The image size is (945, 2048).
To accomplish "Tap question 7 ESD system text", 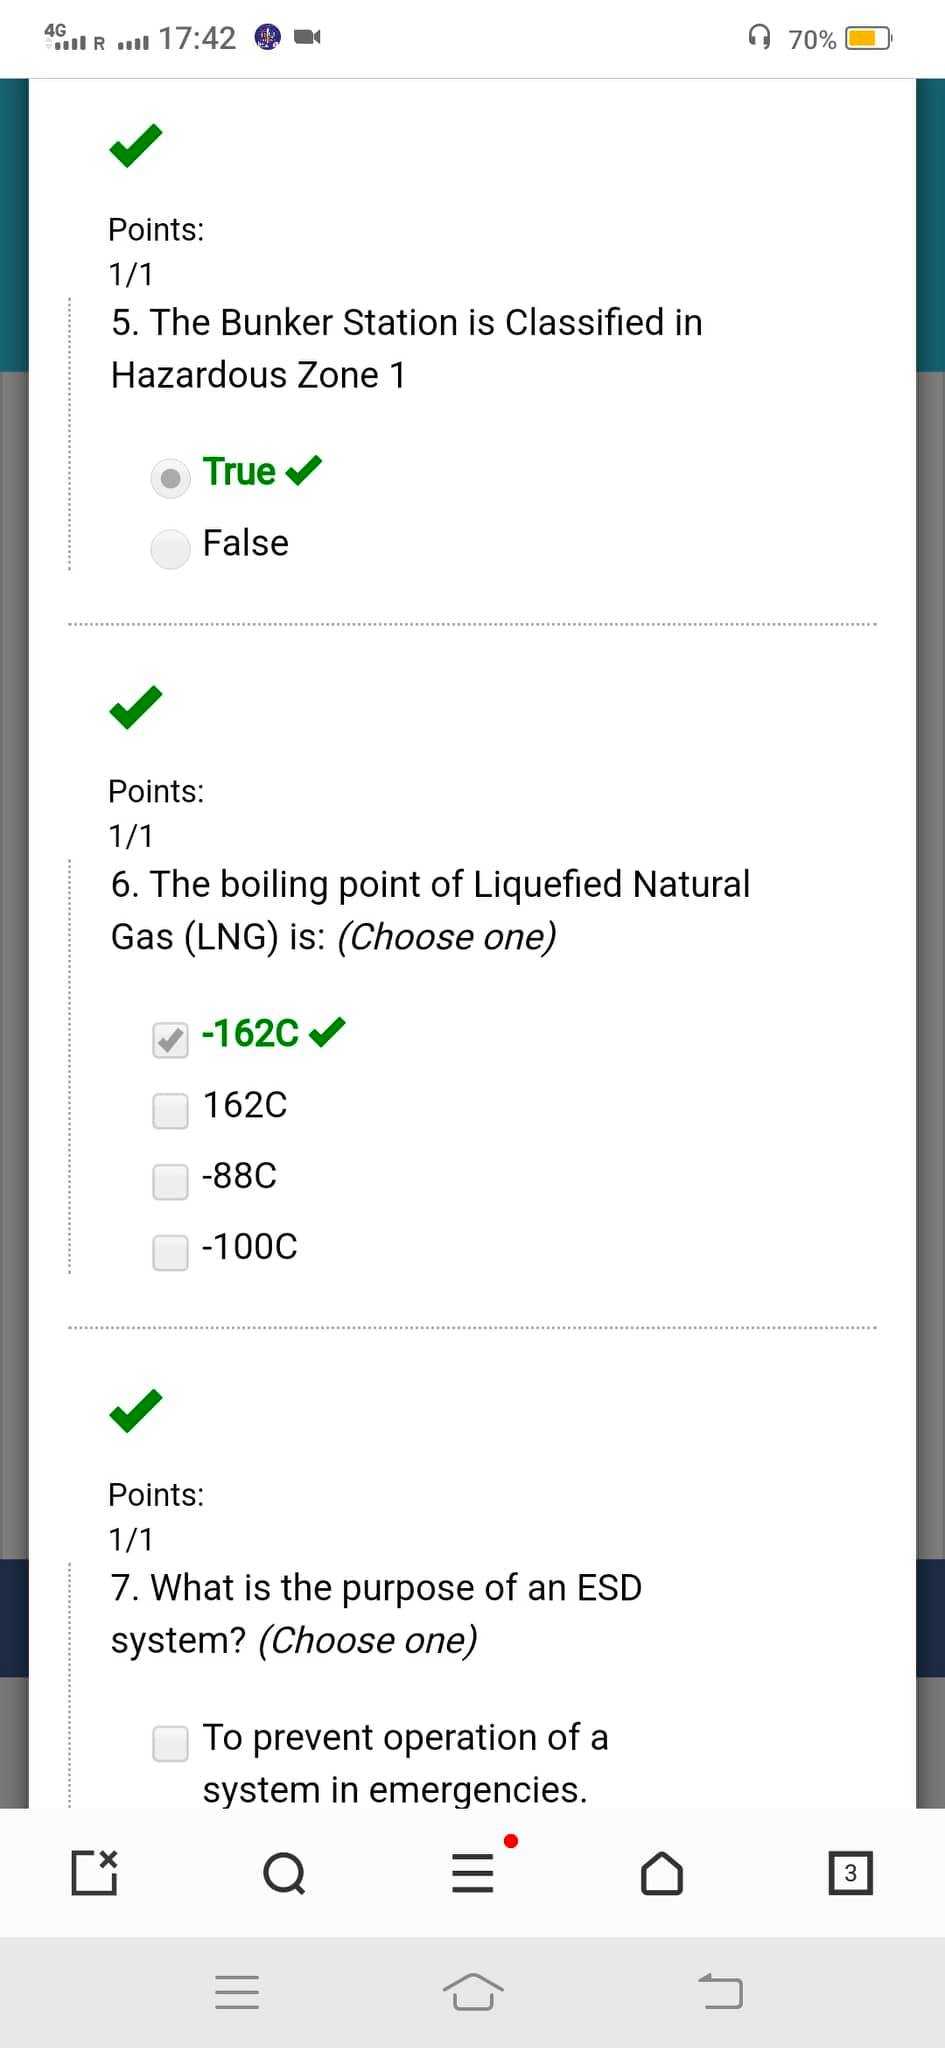I will coord(376,1613).
